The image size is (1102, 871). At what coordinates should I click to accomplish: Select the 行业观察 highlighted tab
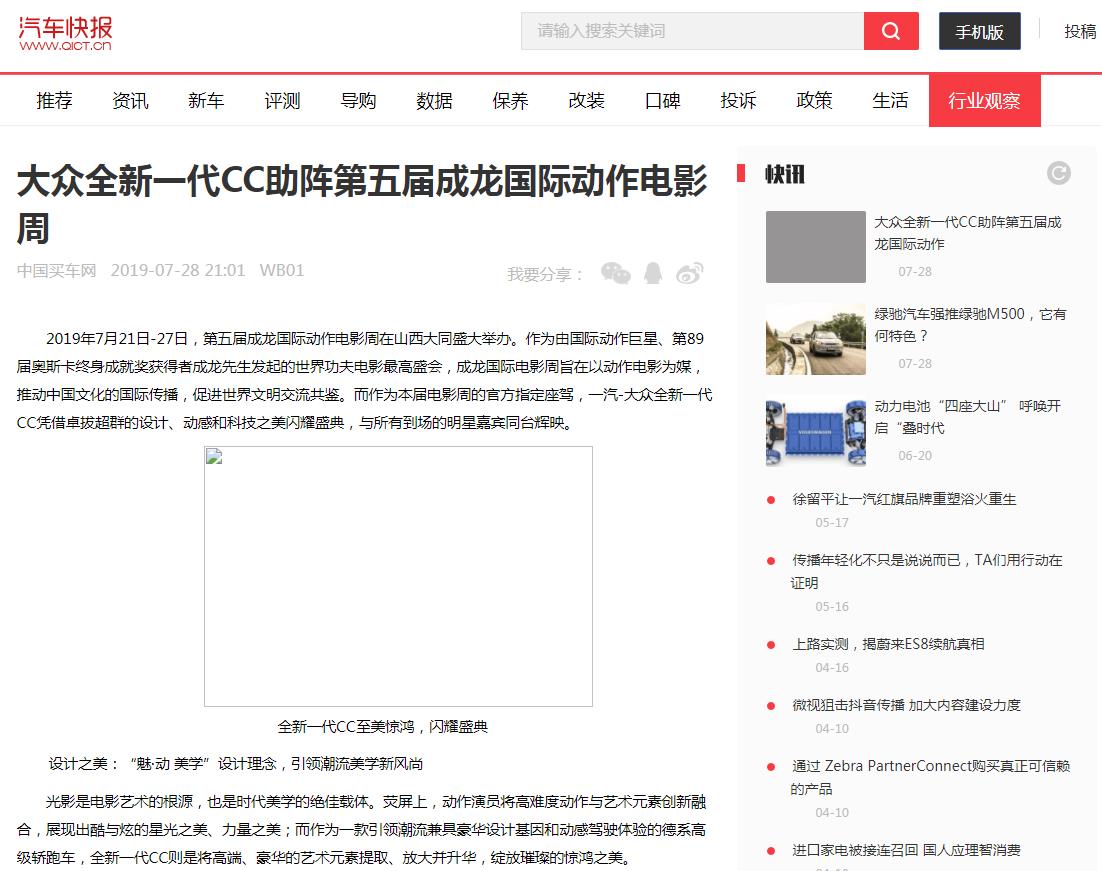(x=985, y=101)
